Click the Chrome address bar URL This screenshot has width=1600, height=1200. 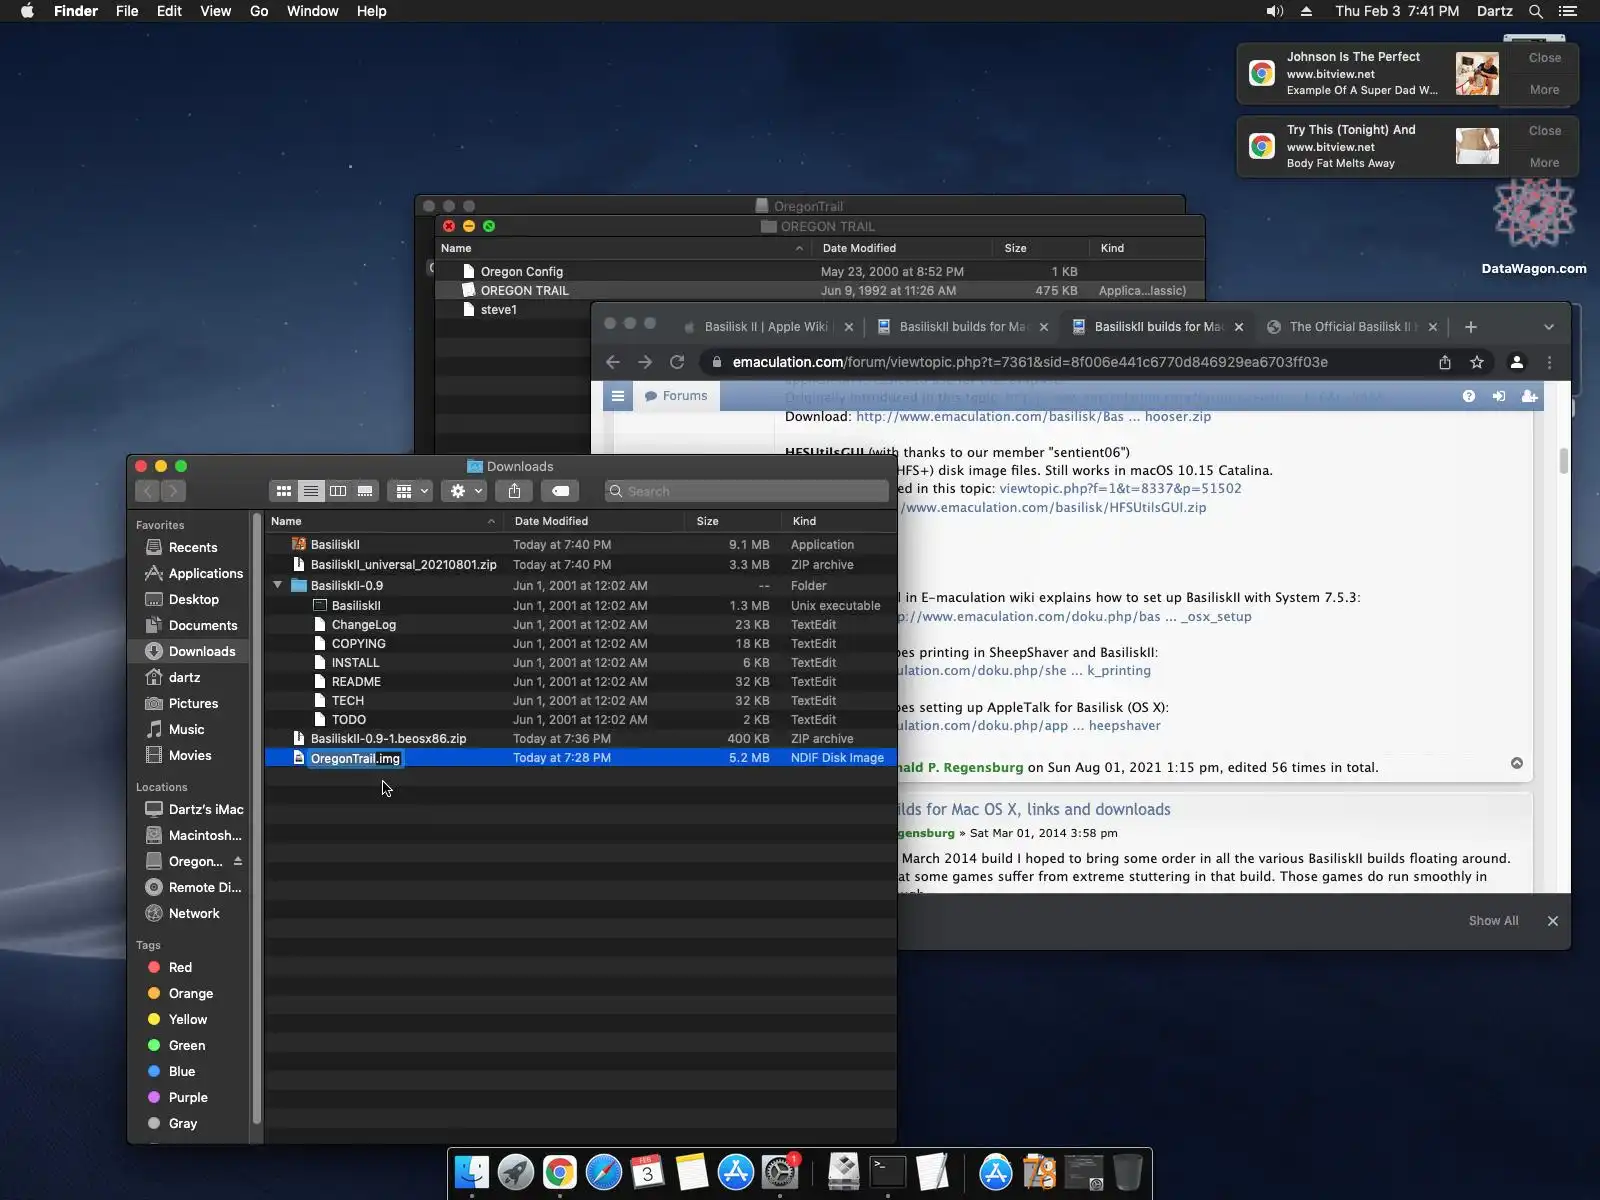click(1030, 362)
